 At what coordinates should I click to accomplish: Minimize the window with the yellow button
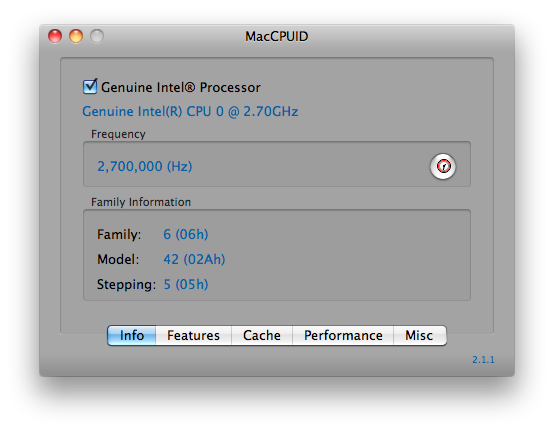pos(76,36)
